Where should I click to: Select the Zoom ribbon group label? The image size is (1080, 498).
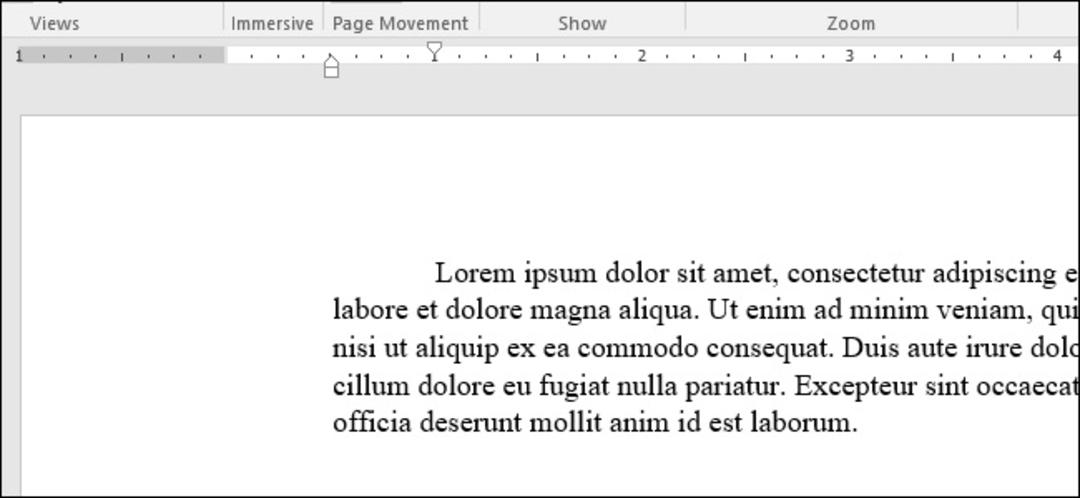[x=851, y=23]
